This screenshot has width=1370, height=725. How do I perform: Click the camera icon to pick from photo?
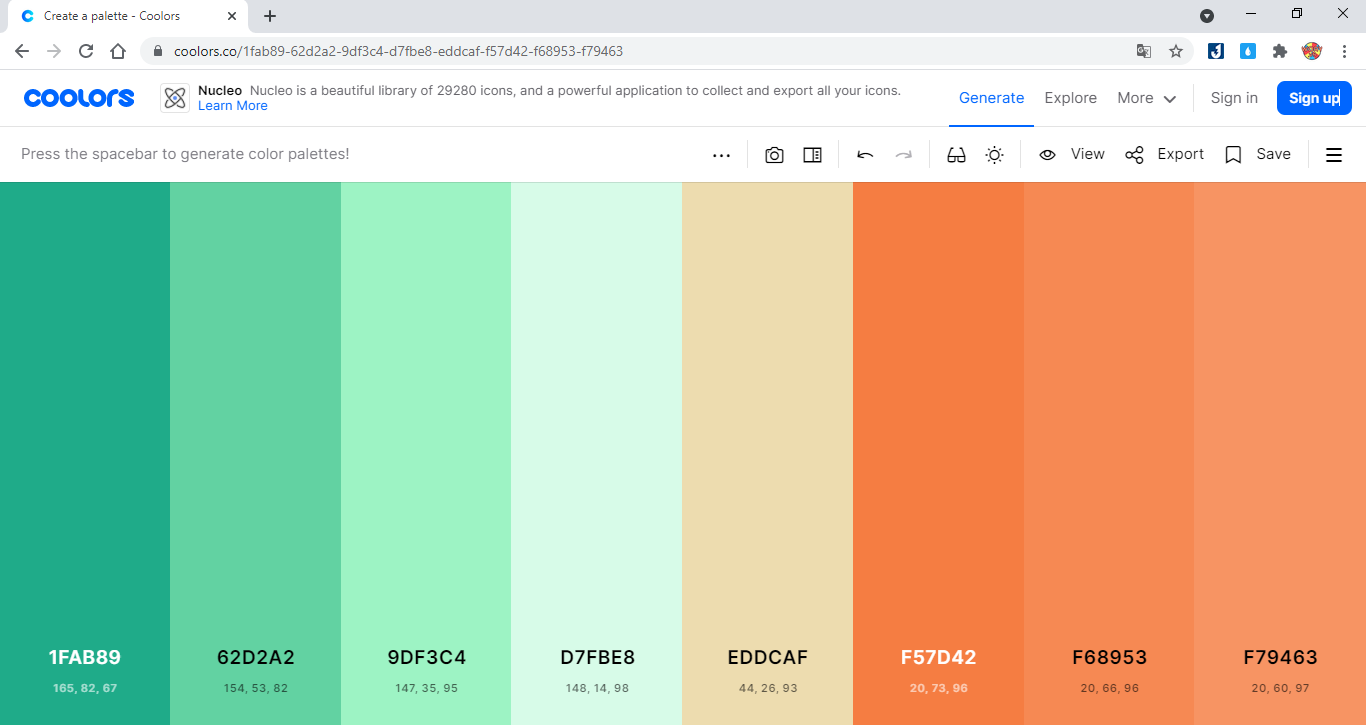point(774,155)
